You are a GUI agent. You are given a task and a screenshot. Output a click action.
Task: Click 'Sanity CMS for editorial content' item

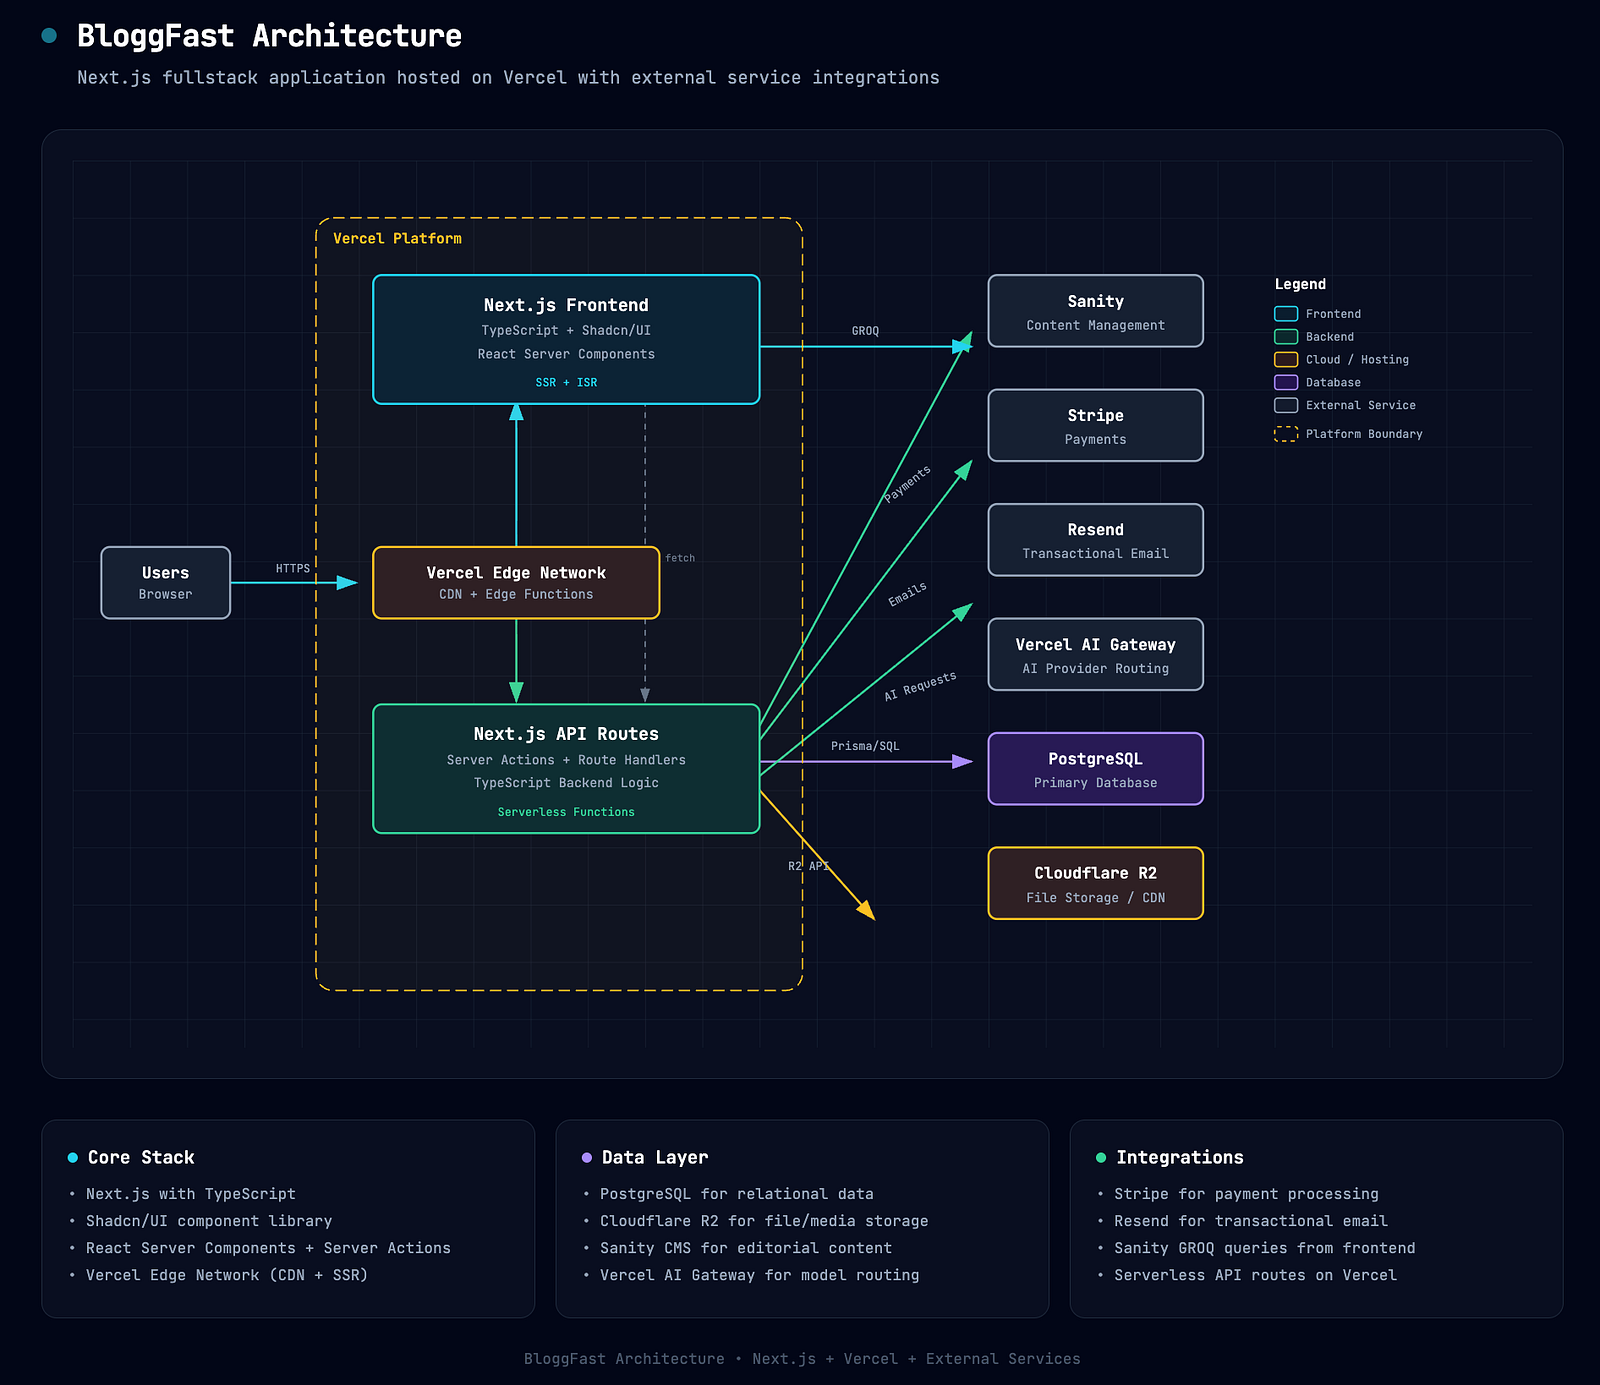[x=746, y=1248]
